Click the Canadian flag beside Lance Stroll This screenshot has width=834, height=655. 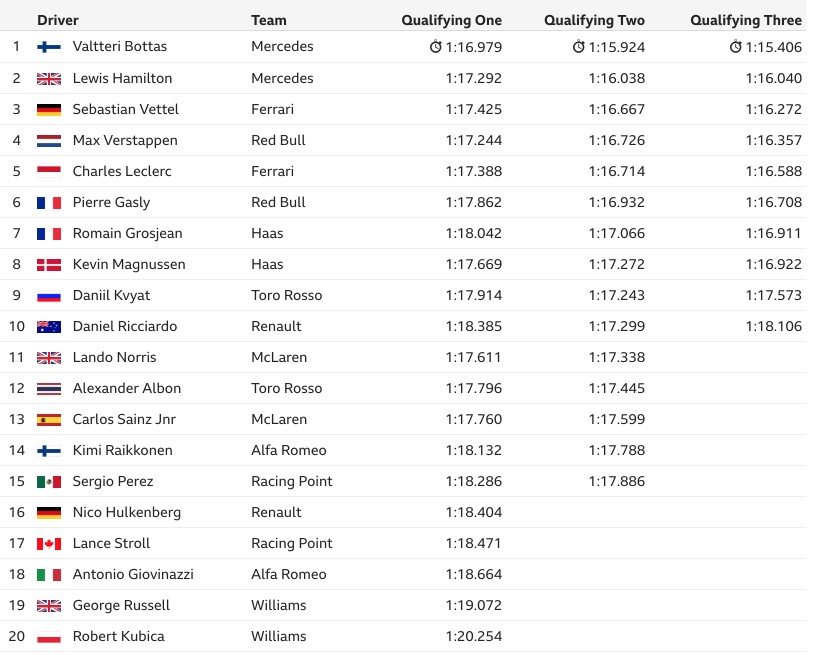[x=49, y=544]
